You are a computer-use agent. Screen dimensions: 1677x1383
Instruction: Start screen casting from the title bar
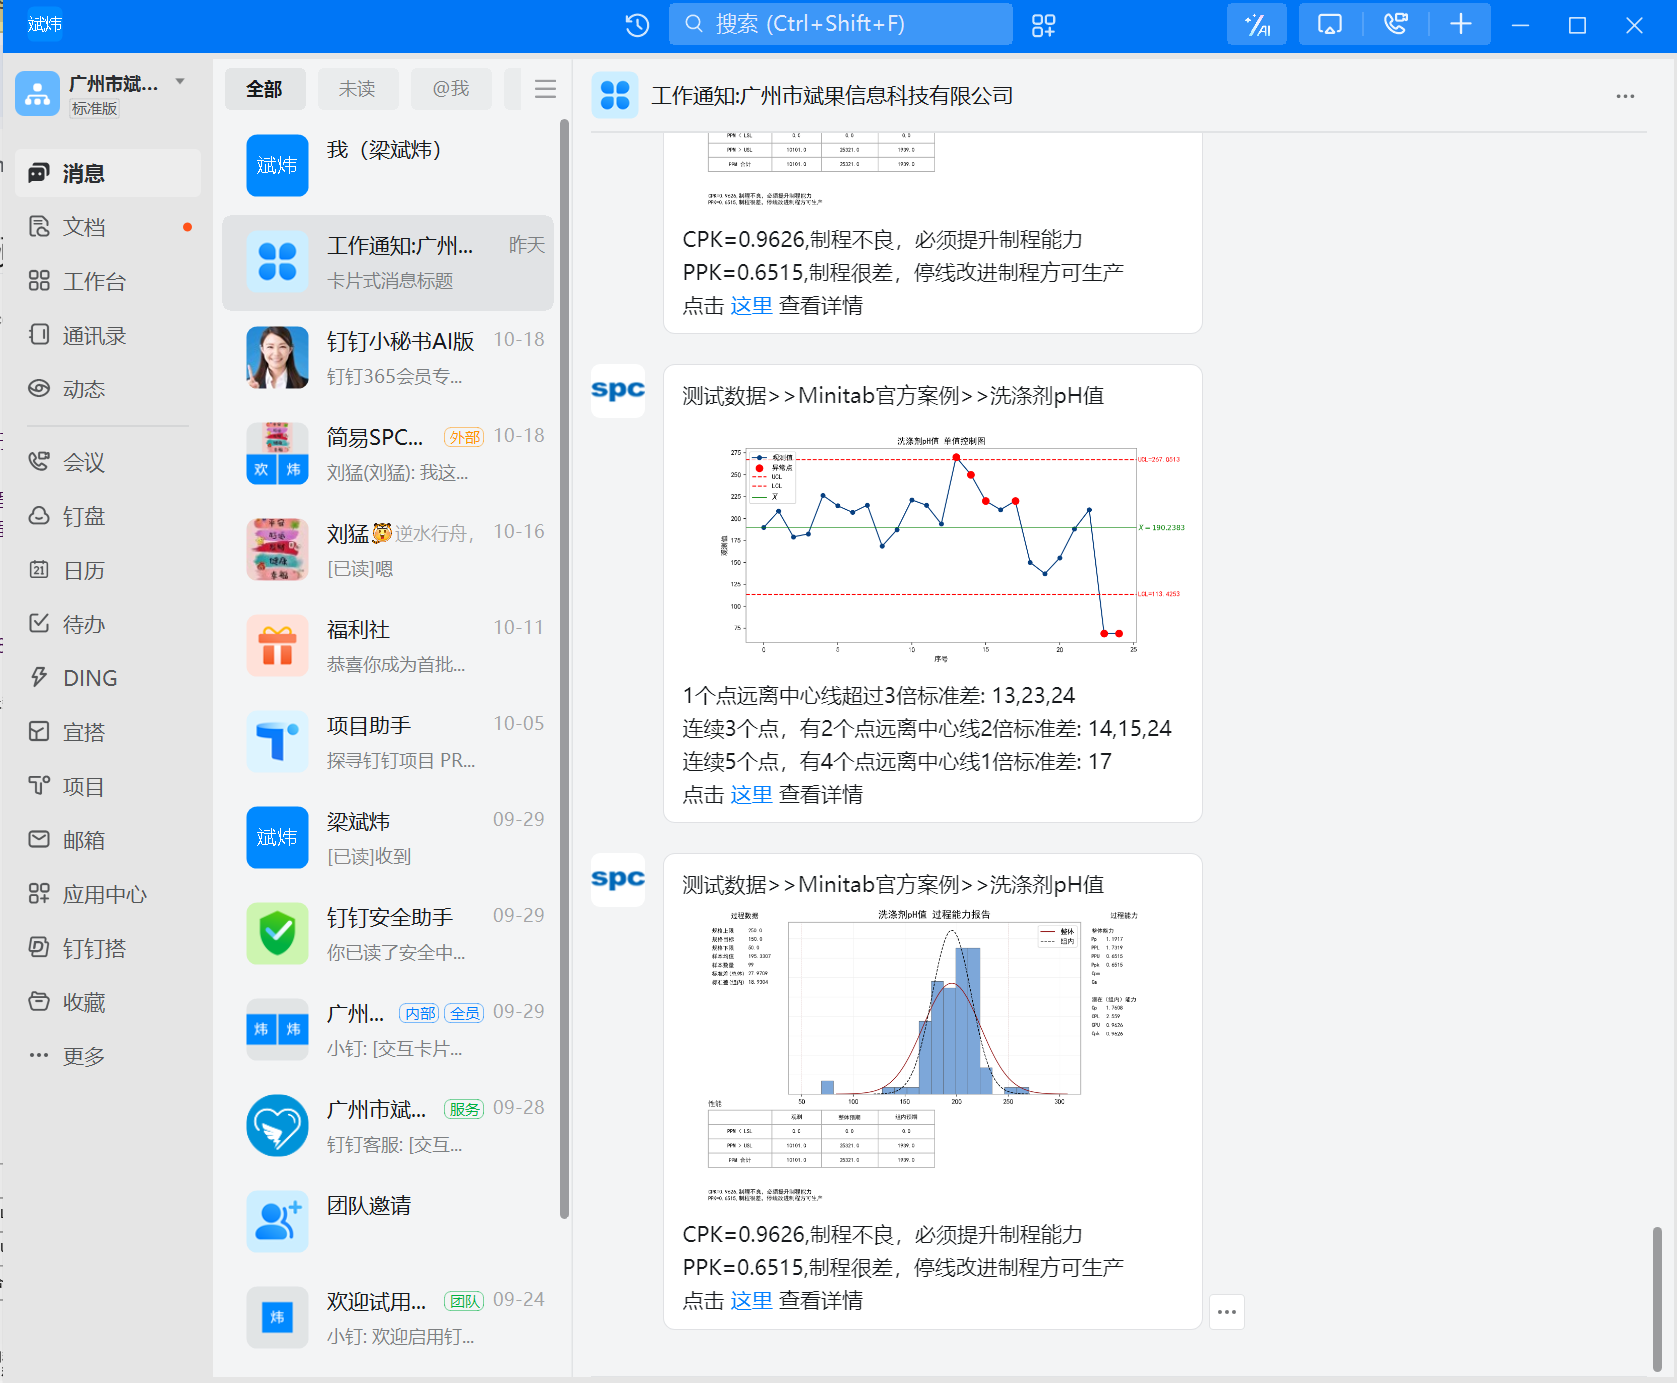tap(1330, 24)
